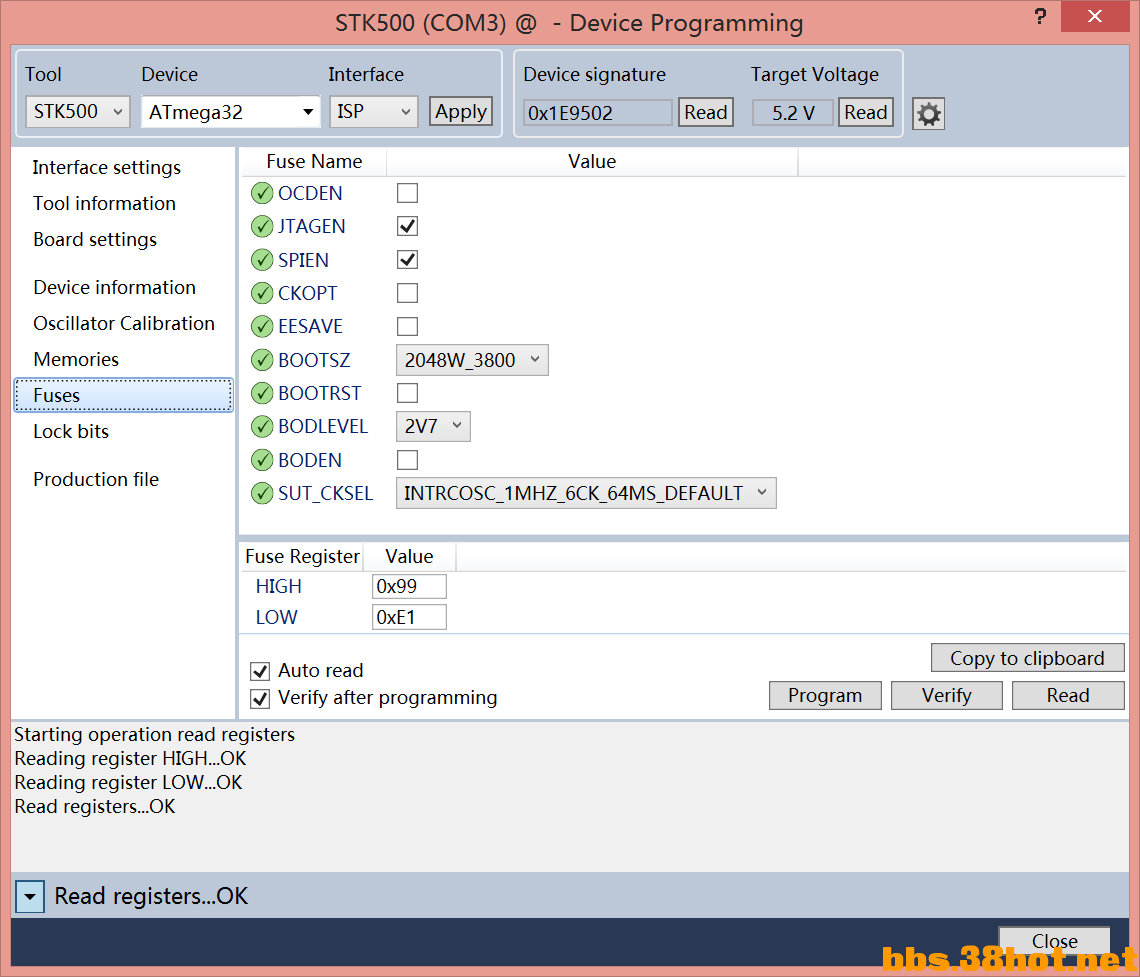Click the help question mark icon
Viewport: 1140px width, 977px height.
coord(1040,16)
